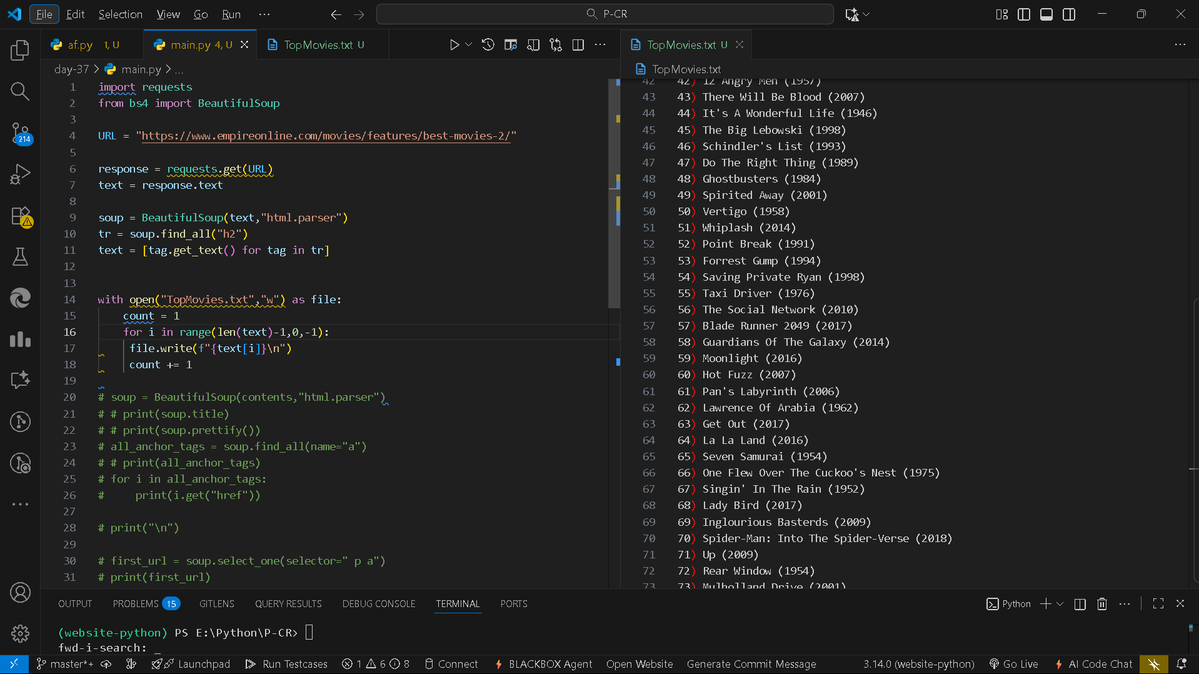Open the bar chart icon in activity bar

20,339
